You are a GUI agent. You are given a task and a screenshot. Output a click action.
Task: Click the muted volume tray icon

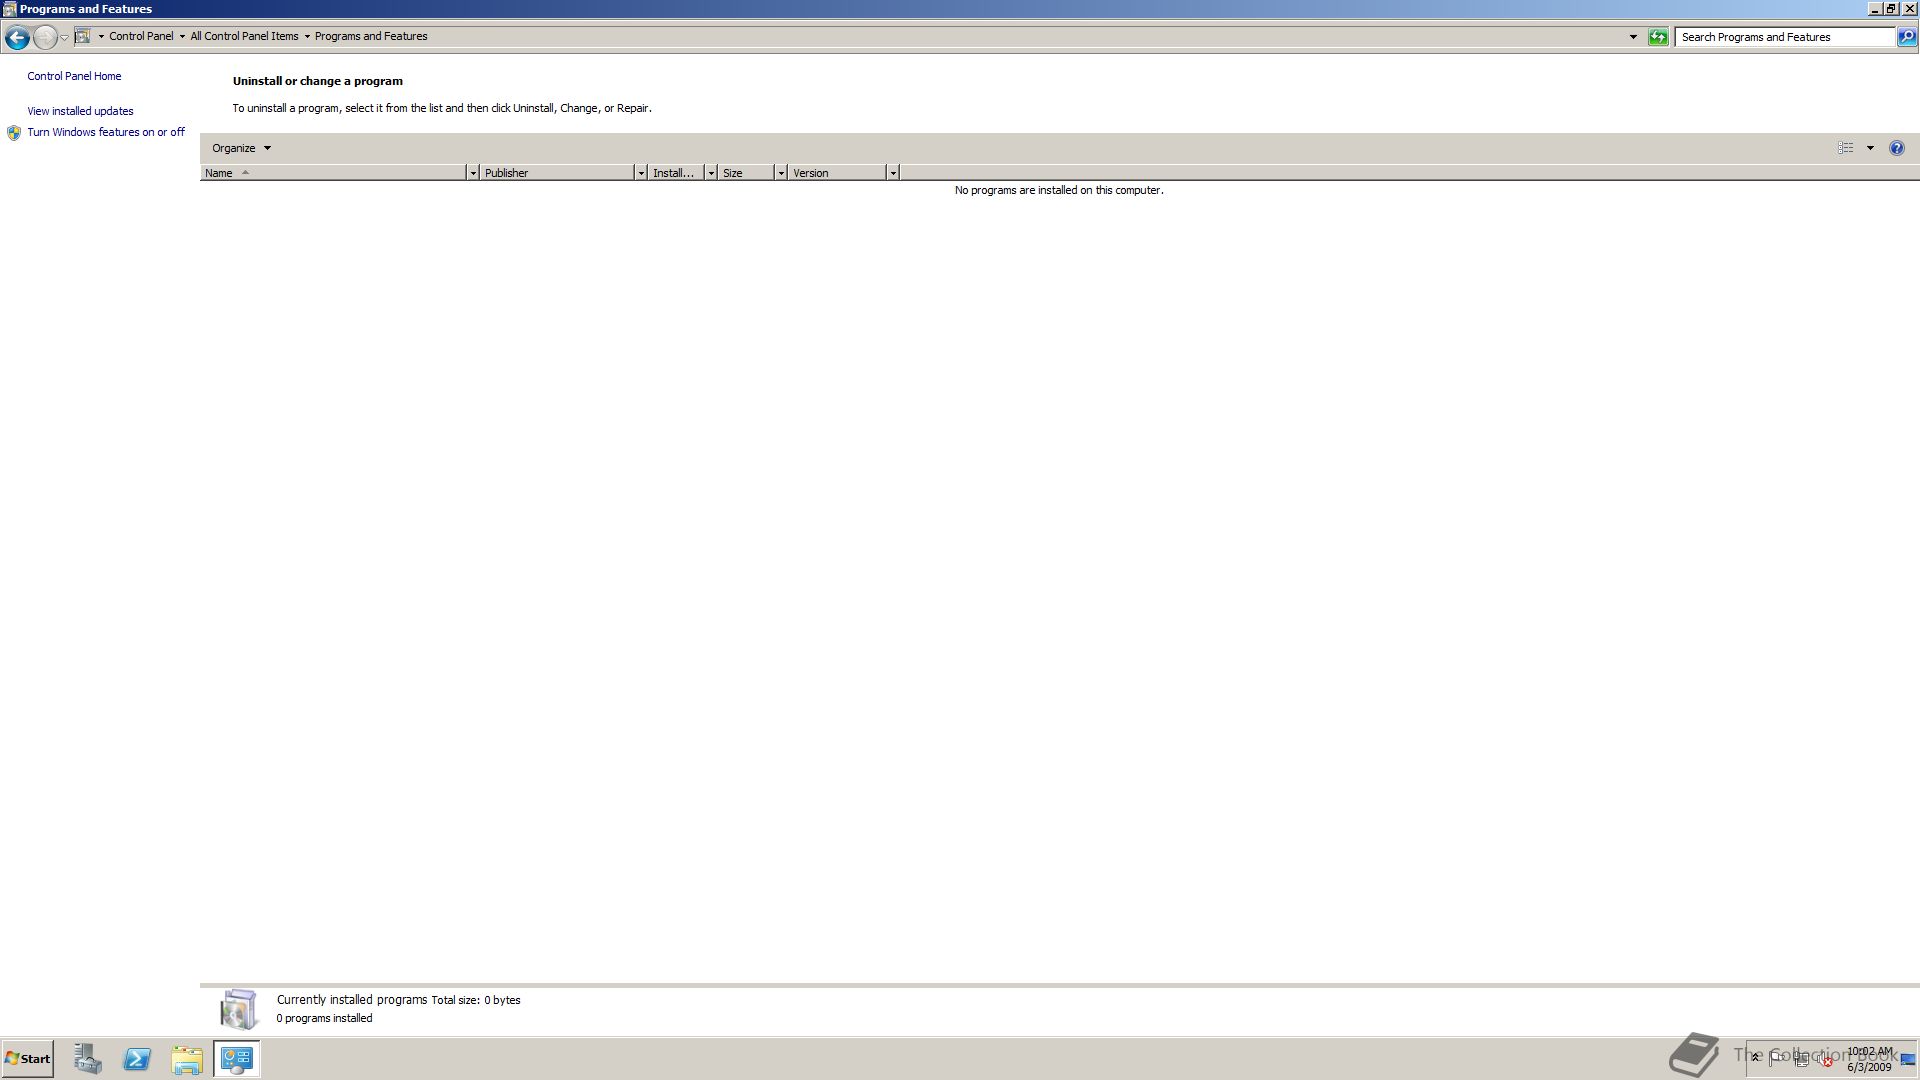pyautogui.click(x=1824, y=1060)
